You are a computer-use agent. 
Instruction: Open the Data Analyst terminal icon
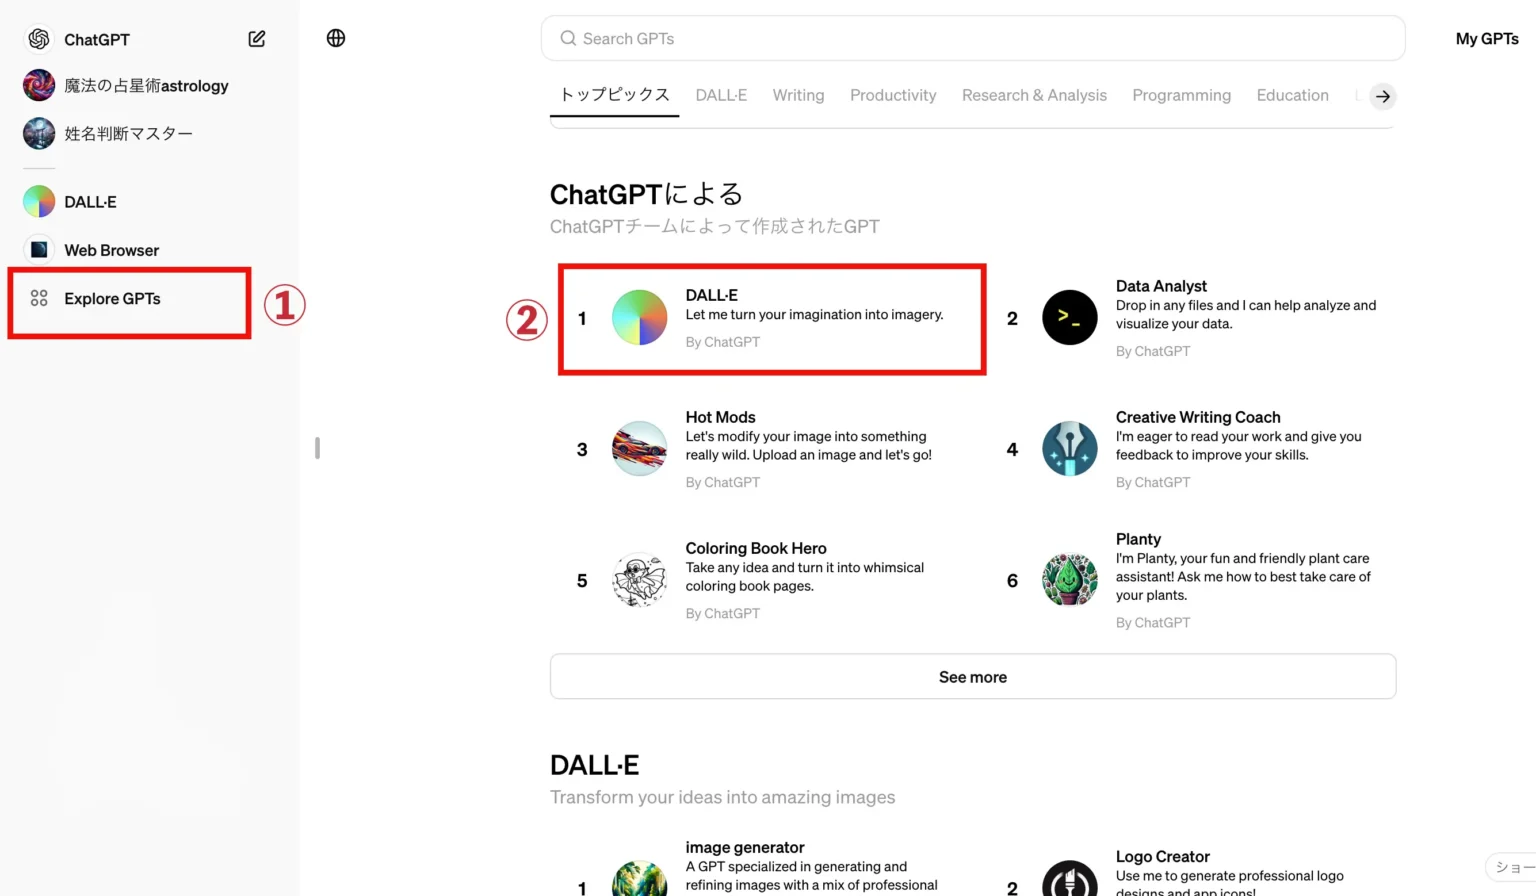tap(1069, 318)
